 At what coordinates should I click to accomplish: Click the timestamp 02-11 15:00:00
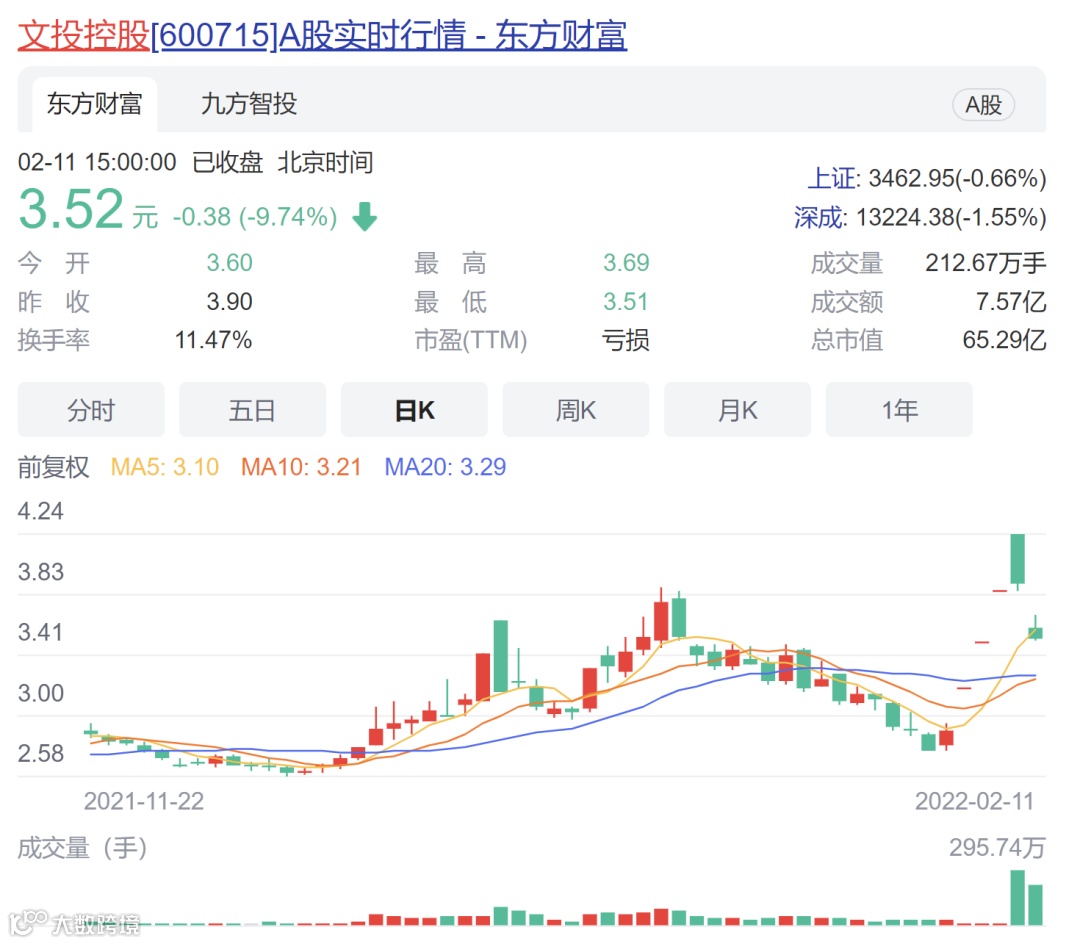pos(97,162)
